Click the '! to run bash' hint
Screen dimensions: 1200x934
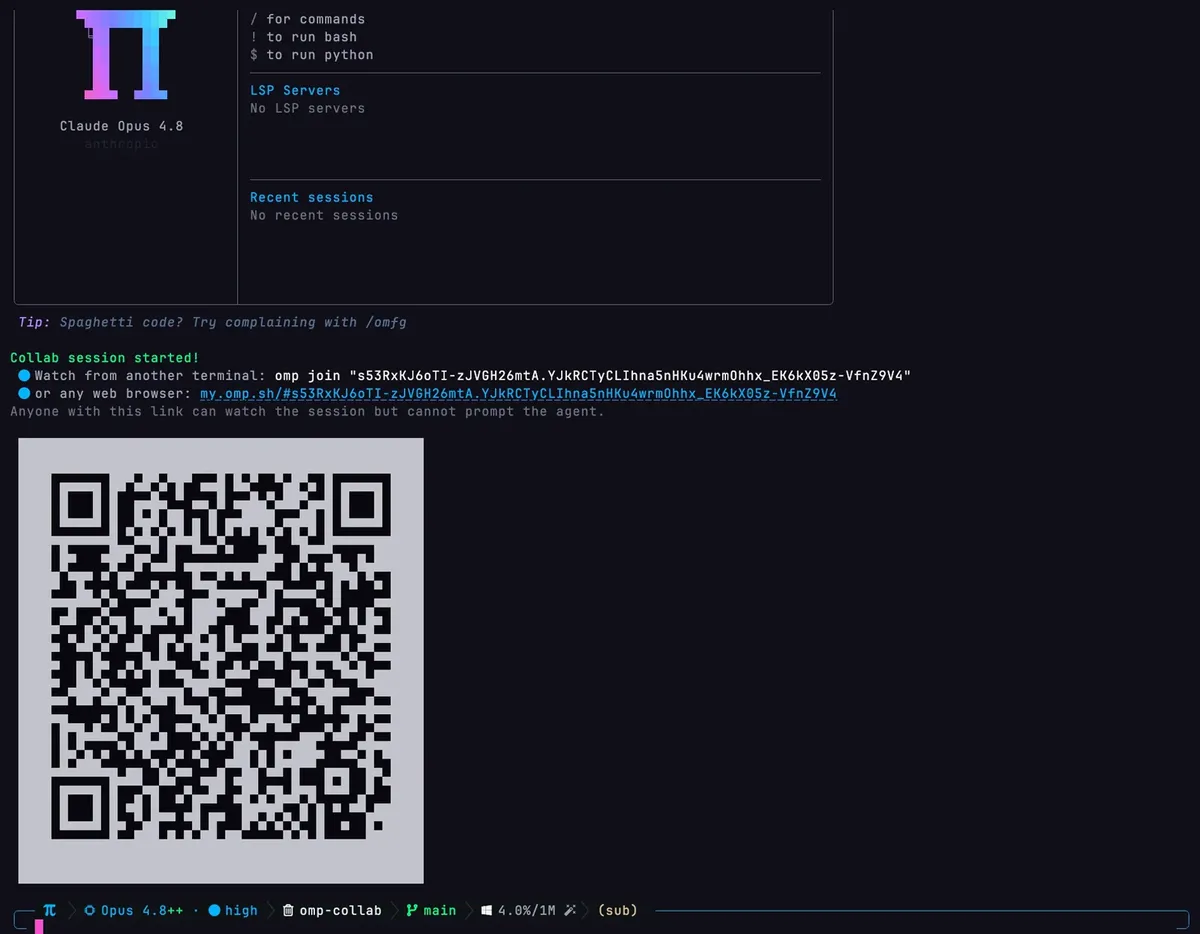(x=304, y=37)
